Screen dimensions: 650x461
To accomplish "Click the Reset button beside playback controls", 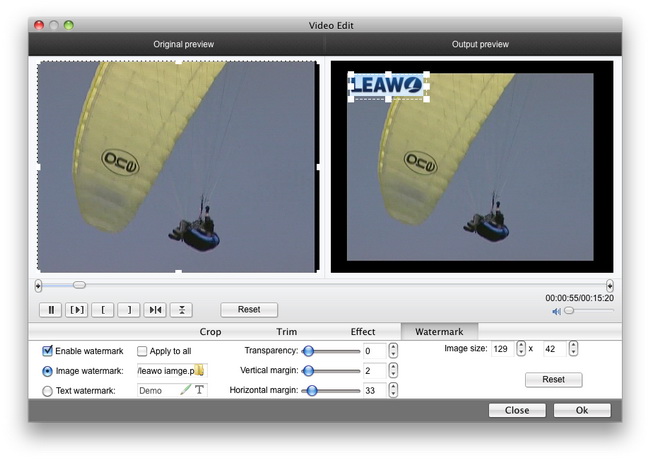I will (x=249, y=310).
